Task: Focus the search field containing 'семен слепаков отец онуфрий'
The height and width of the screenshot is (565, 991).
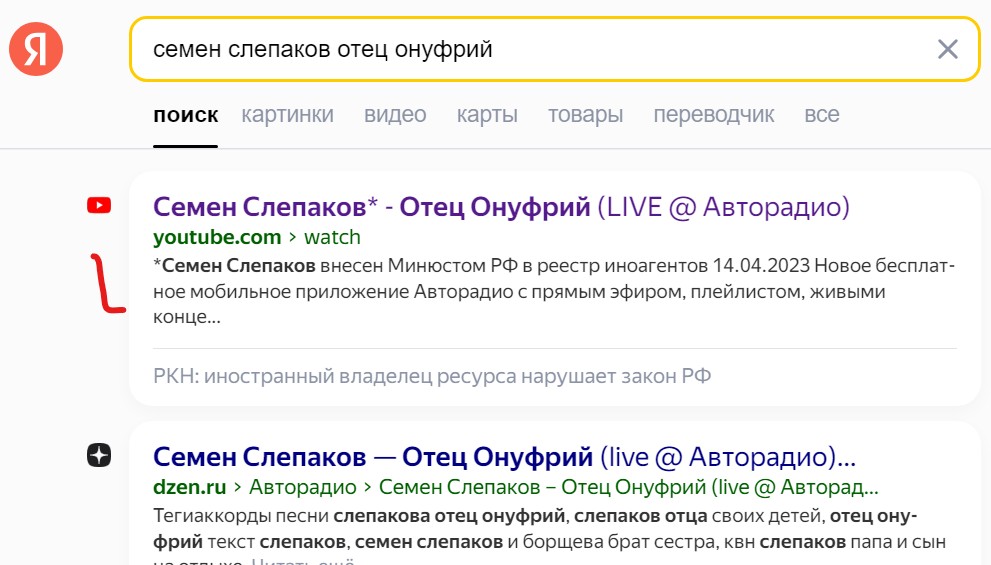Action: click(555, 49)
